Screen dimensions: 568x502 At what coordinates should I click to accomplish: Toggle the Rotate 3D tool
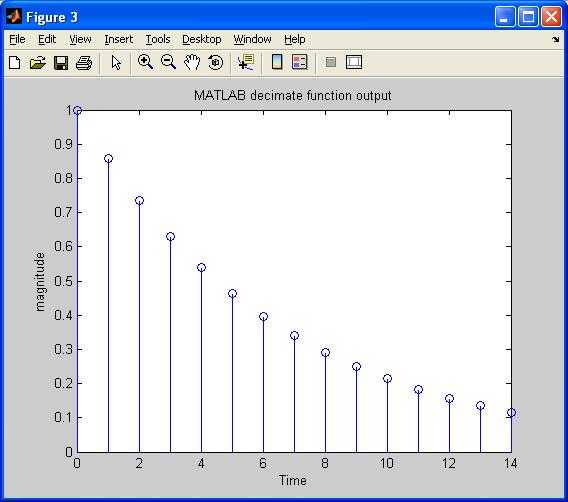click(216, 62)
